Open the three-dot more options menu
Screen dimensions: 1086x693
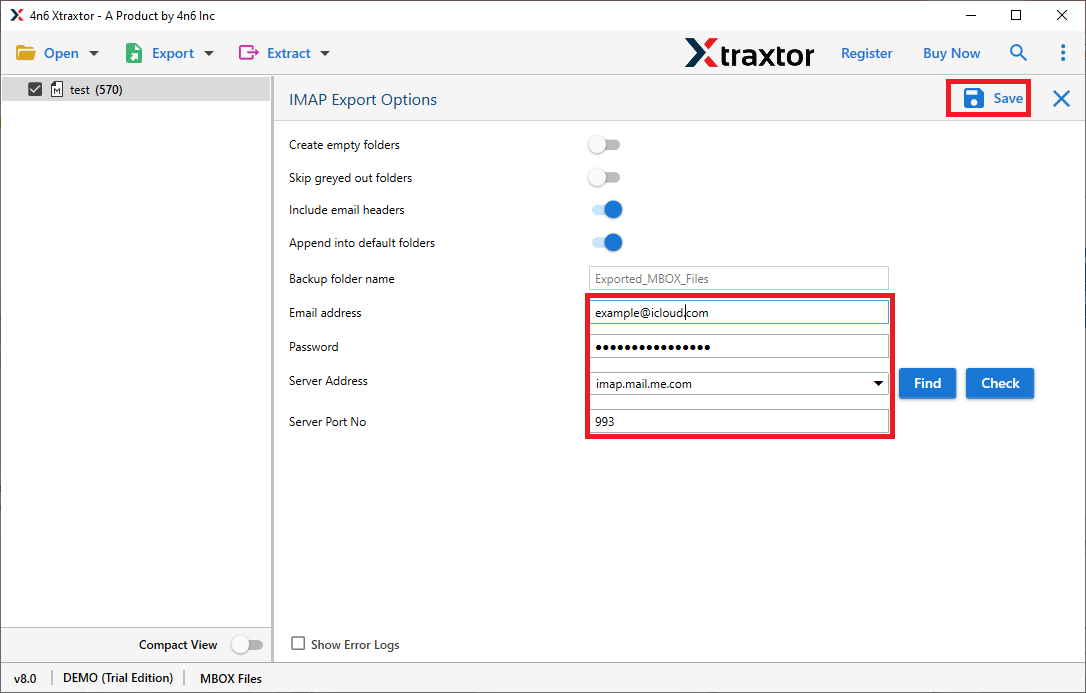[1062, 53]
